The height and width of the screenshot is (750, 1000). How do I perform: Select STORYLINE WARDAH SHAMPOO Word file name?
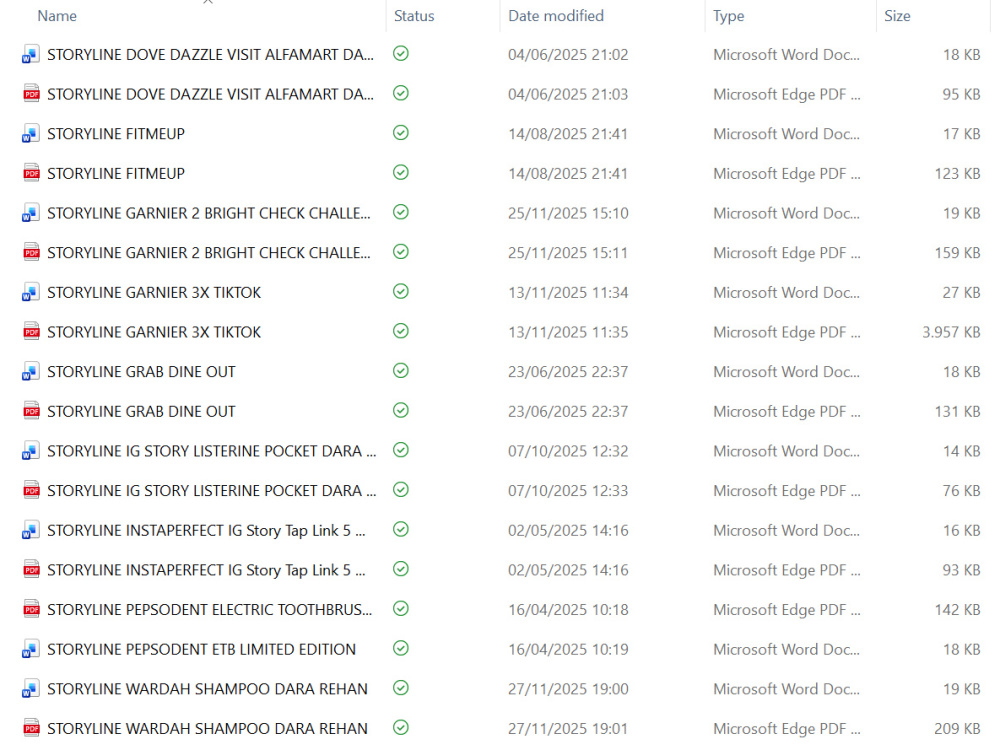coord(207,689)
